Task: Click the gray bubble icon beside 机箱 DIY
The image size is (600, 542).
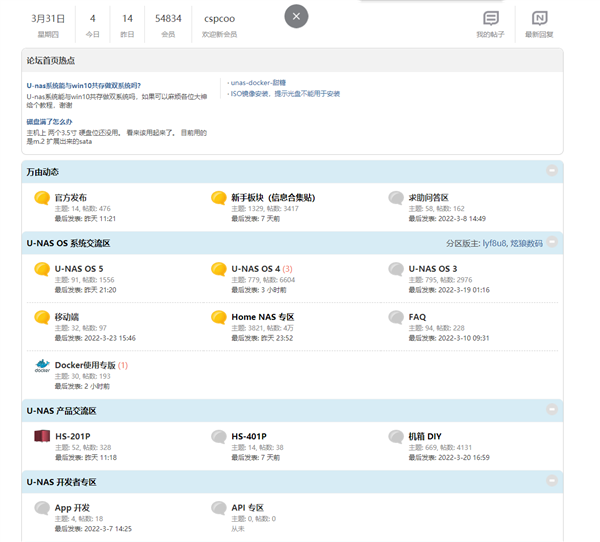Action: click(x=396, y=437)
